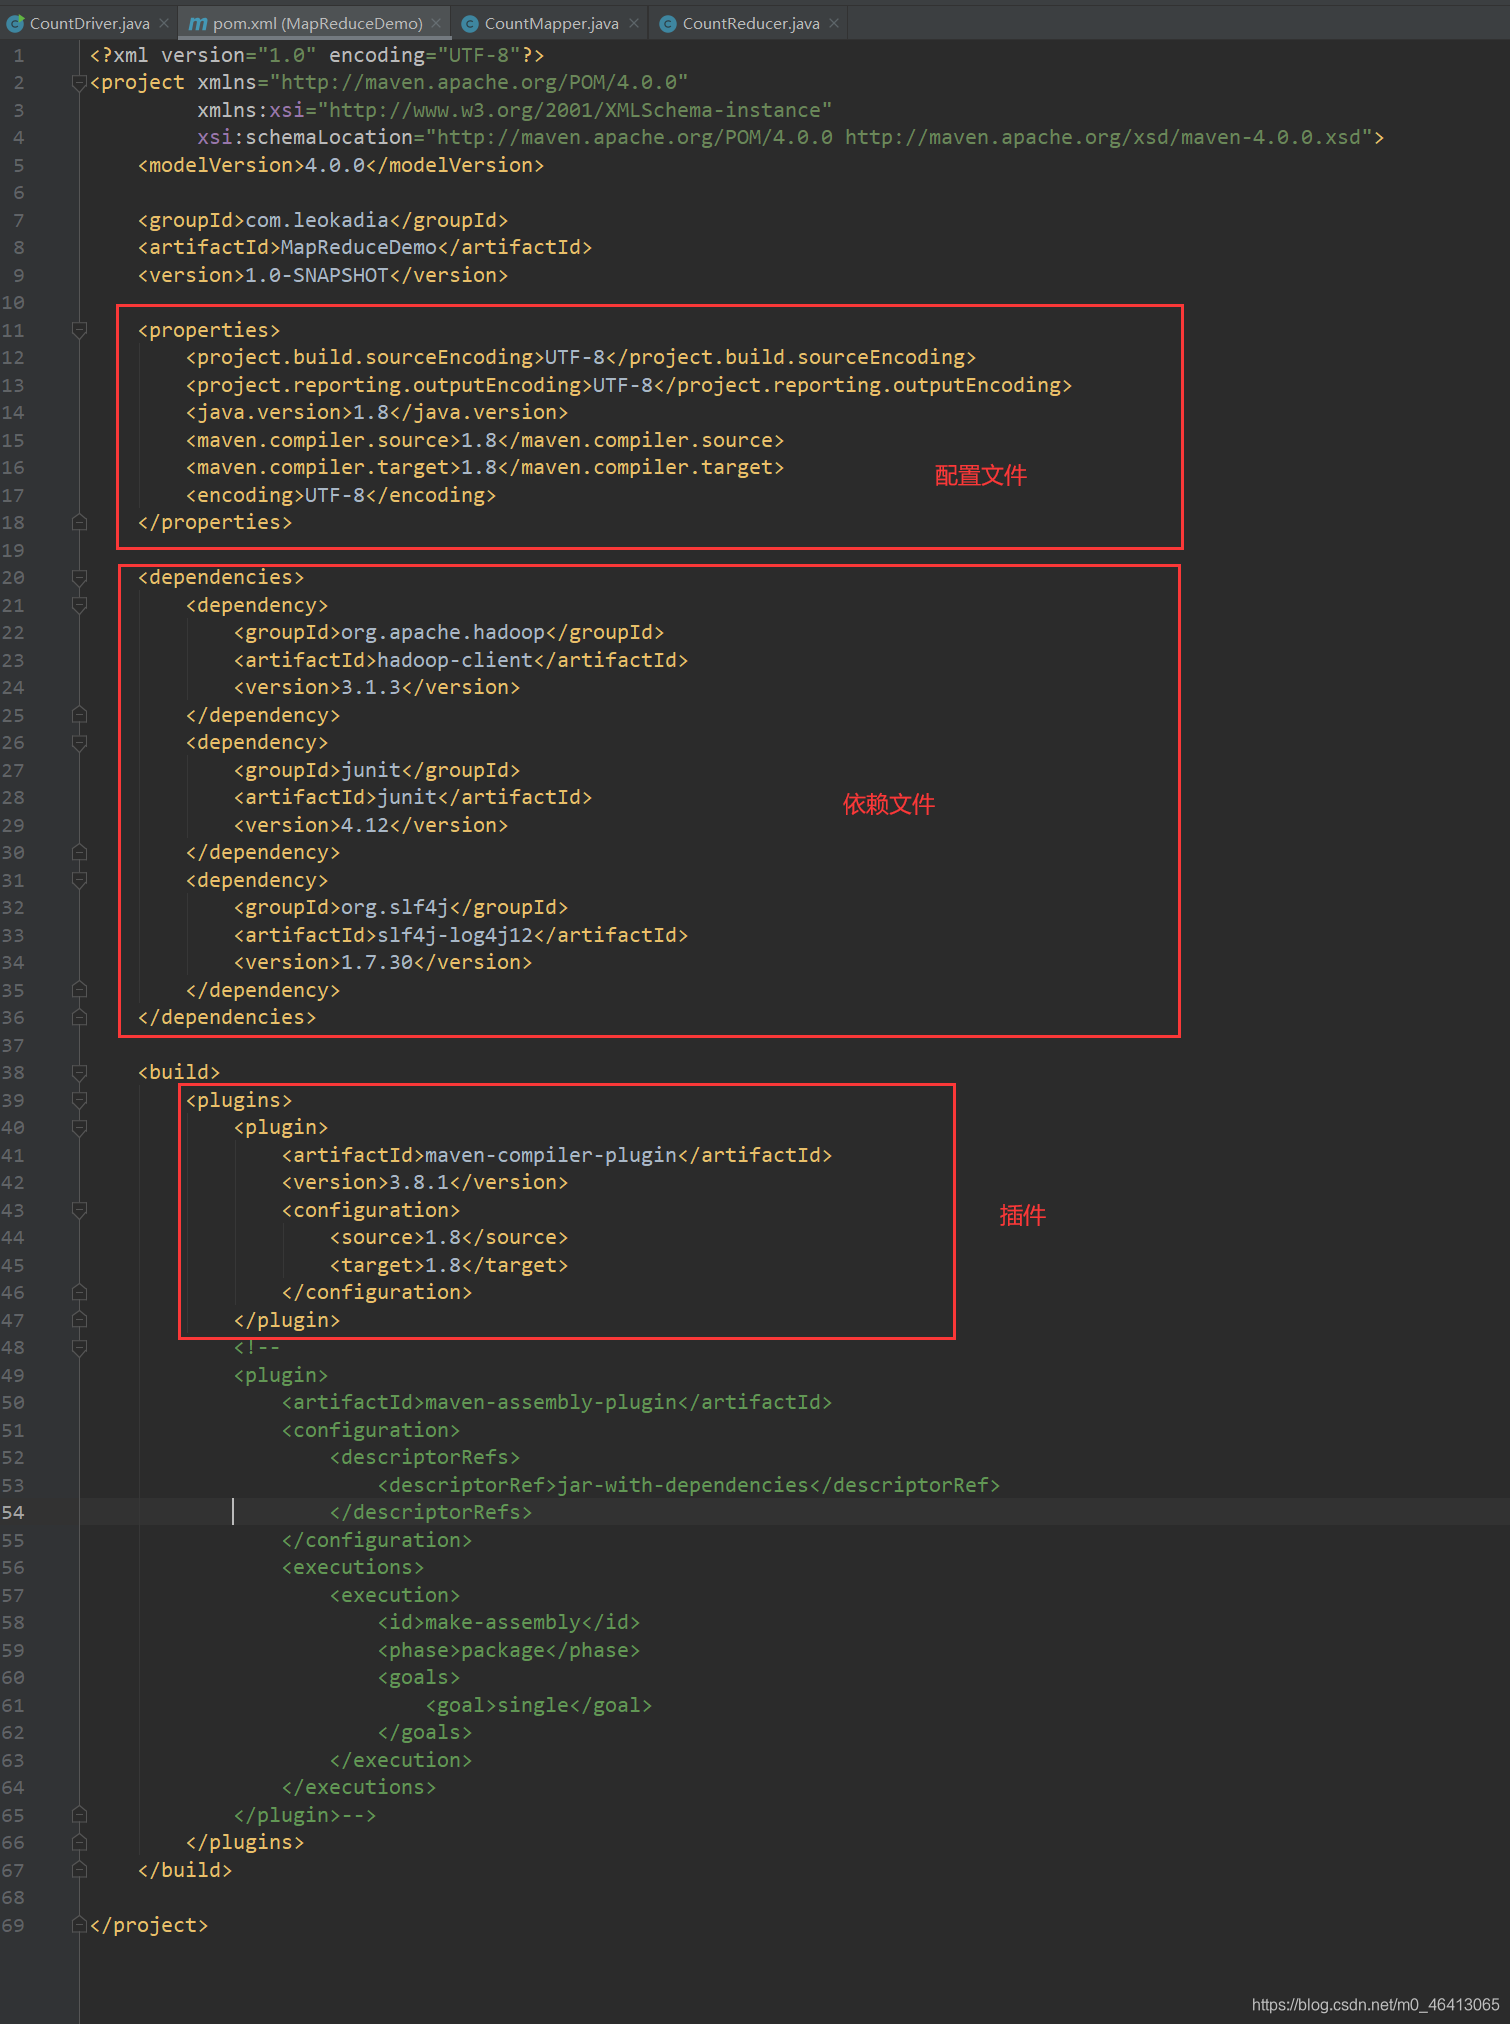Viewport: 1510px width, 2024px height.
Task: Click line number 54 in the gutter
Action: tap(13, 1512)
